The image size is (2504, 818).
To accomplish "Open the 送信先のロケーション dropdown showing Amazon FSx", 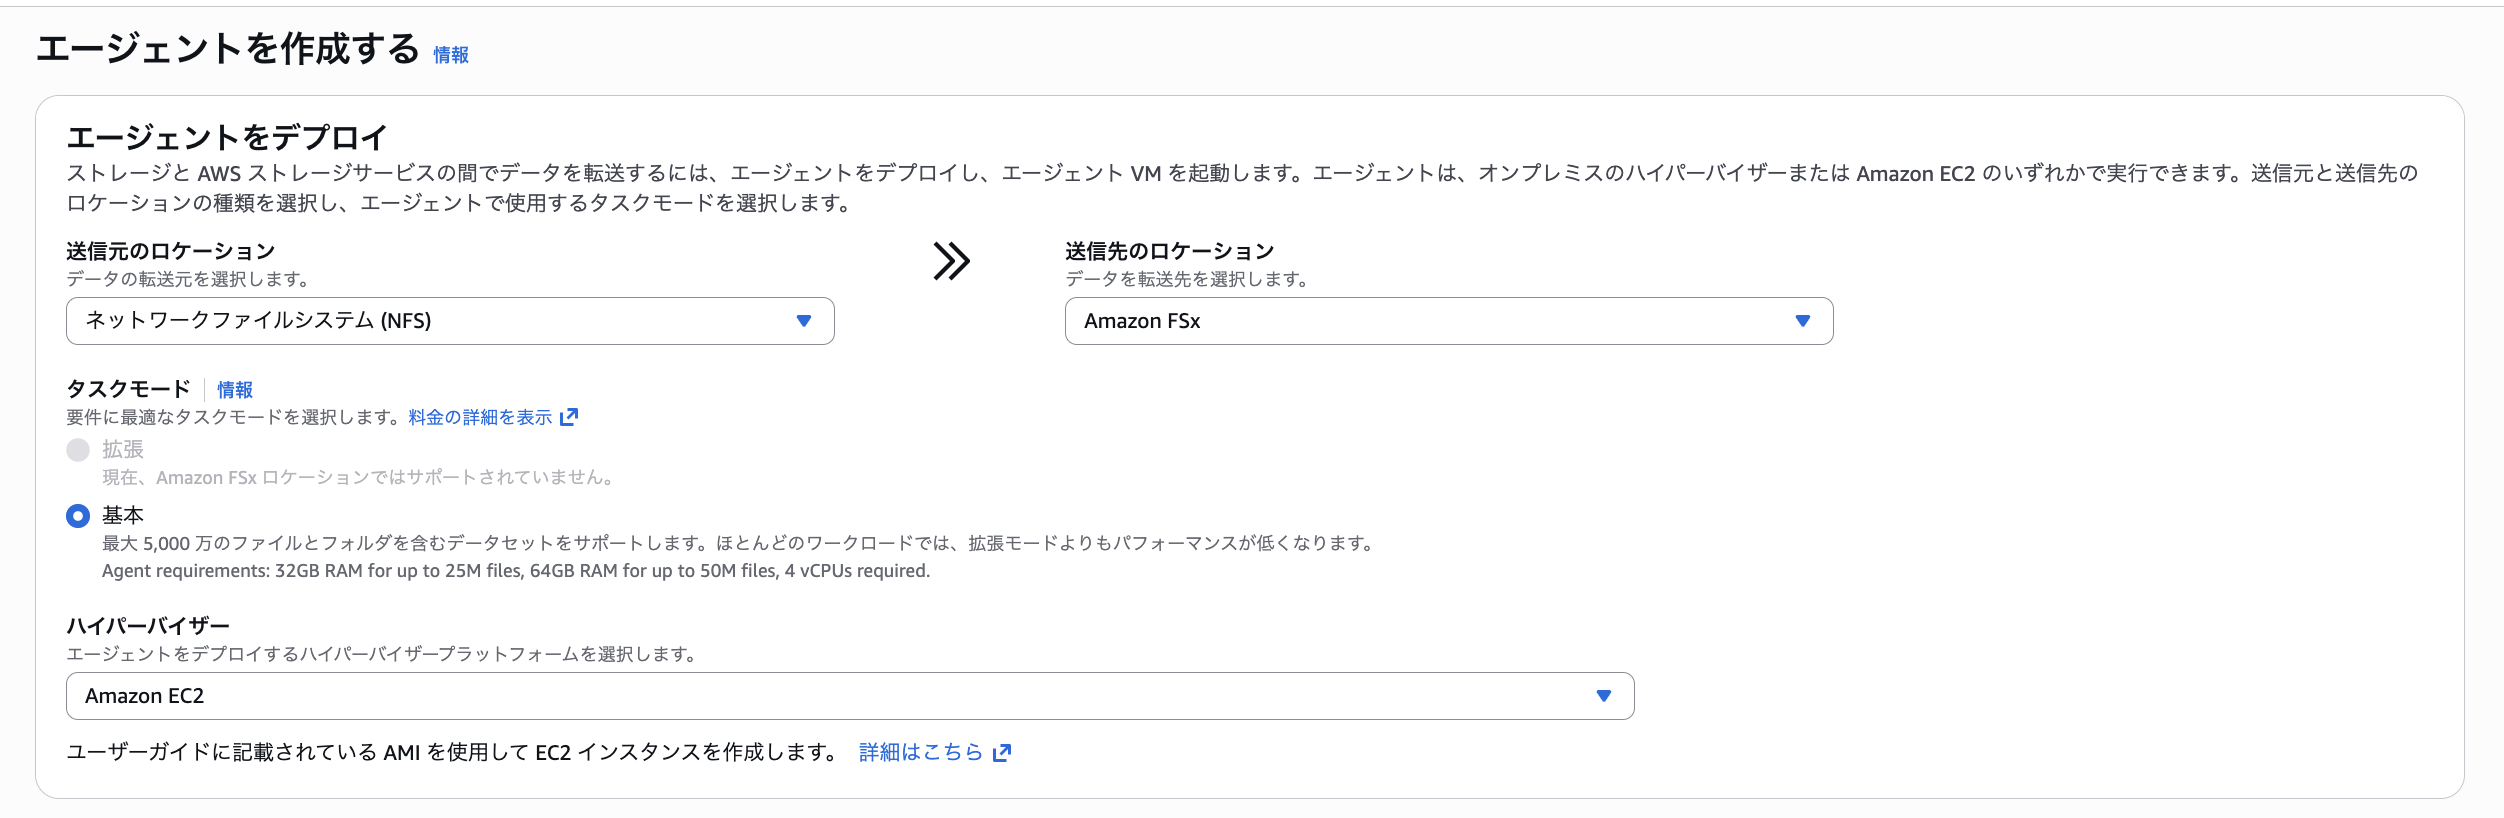I will coord(1449,321).
